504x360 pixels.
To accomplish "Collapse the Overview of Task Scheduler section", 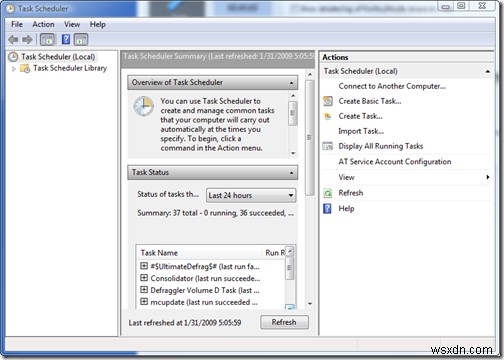I will click(292, 83).
